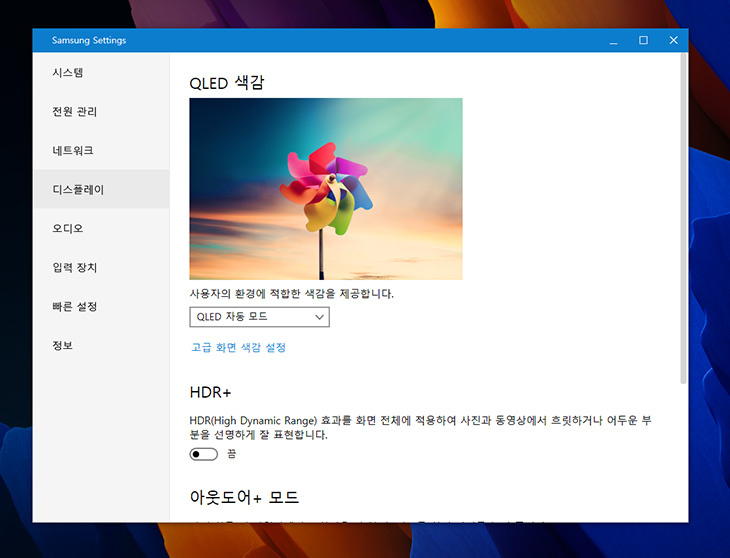Maximize the Samsung Settings window
This screenshot has height=558, width=730.
[x=643, y=40]
